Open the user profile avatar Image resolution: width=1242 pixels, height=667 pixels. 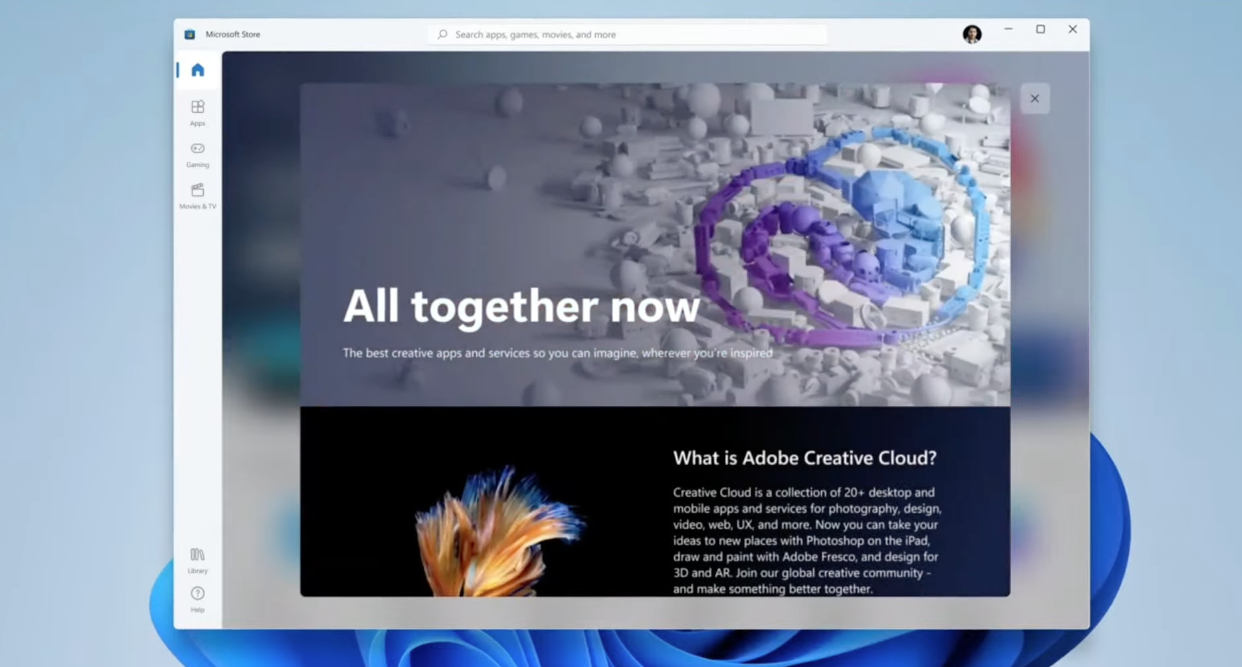(x=972, y=34)
